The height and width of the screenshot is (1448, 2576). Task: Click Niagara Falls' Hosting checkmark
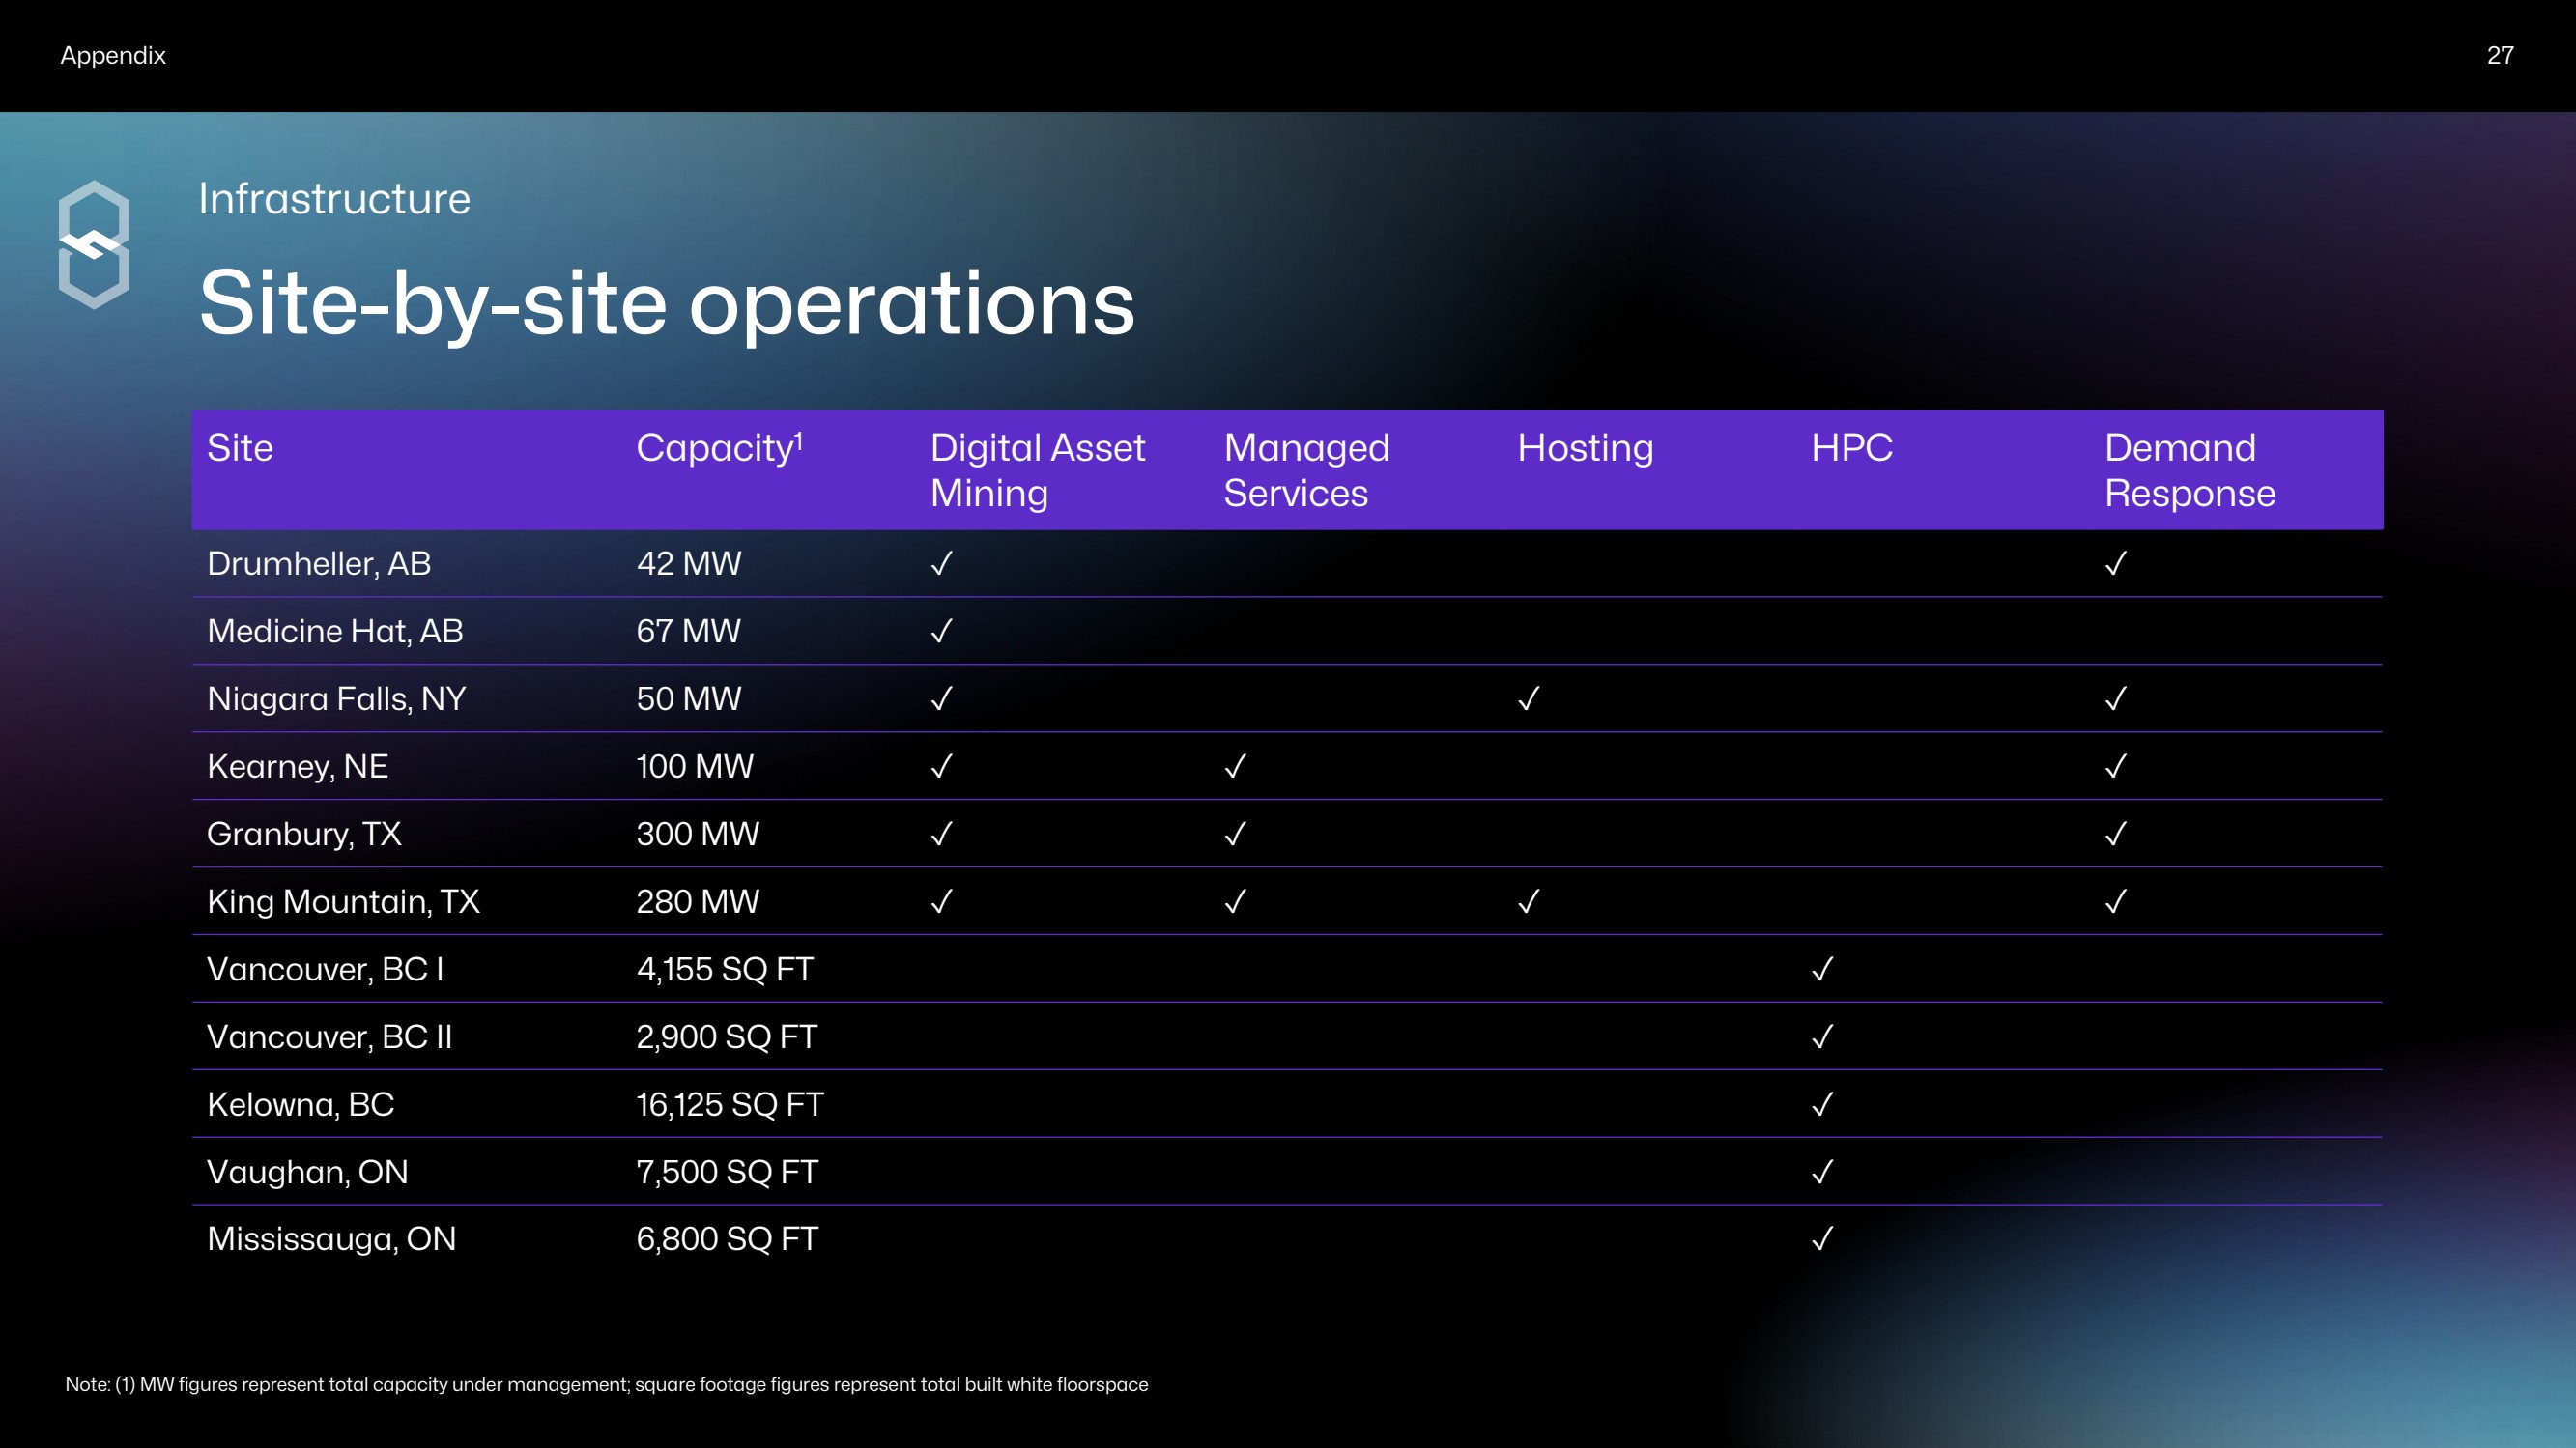1528,699
